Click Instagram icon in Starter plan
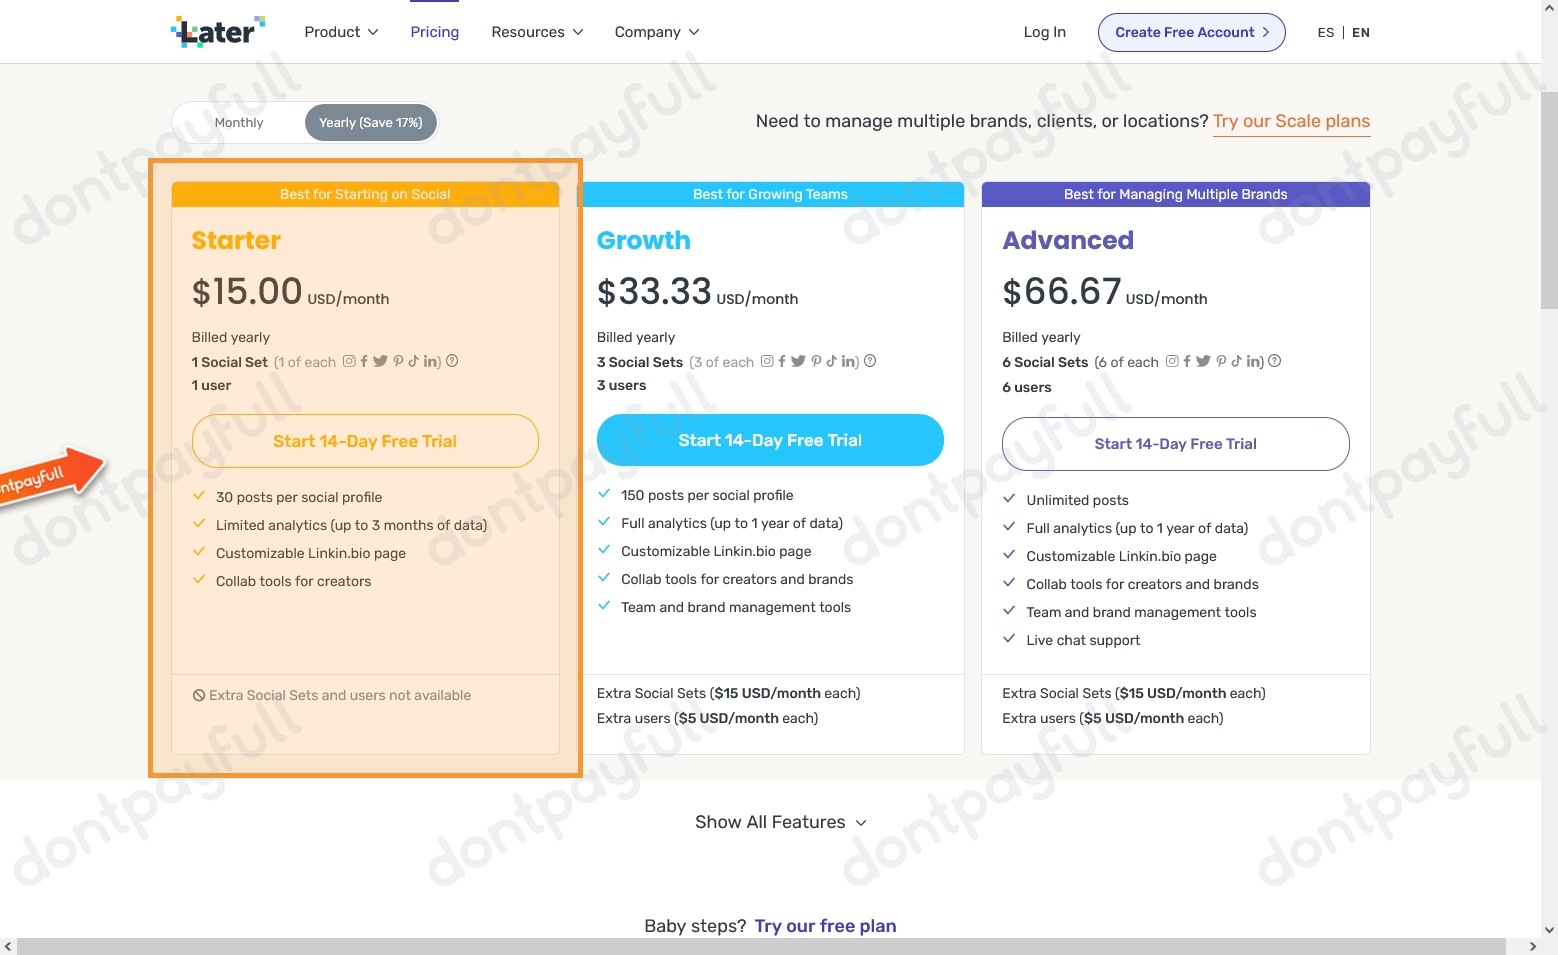The image size is (1558, 955). [349, 361]
